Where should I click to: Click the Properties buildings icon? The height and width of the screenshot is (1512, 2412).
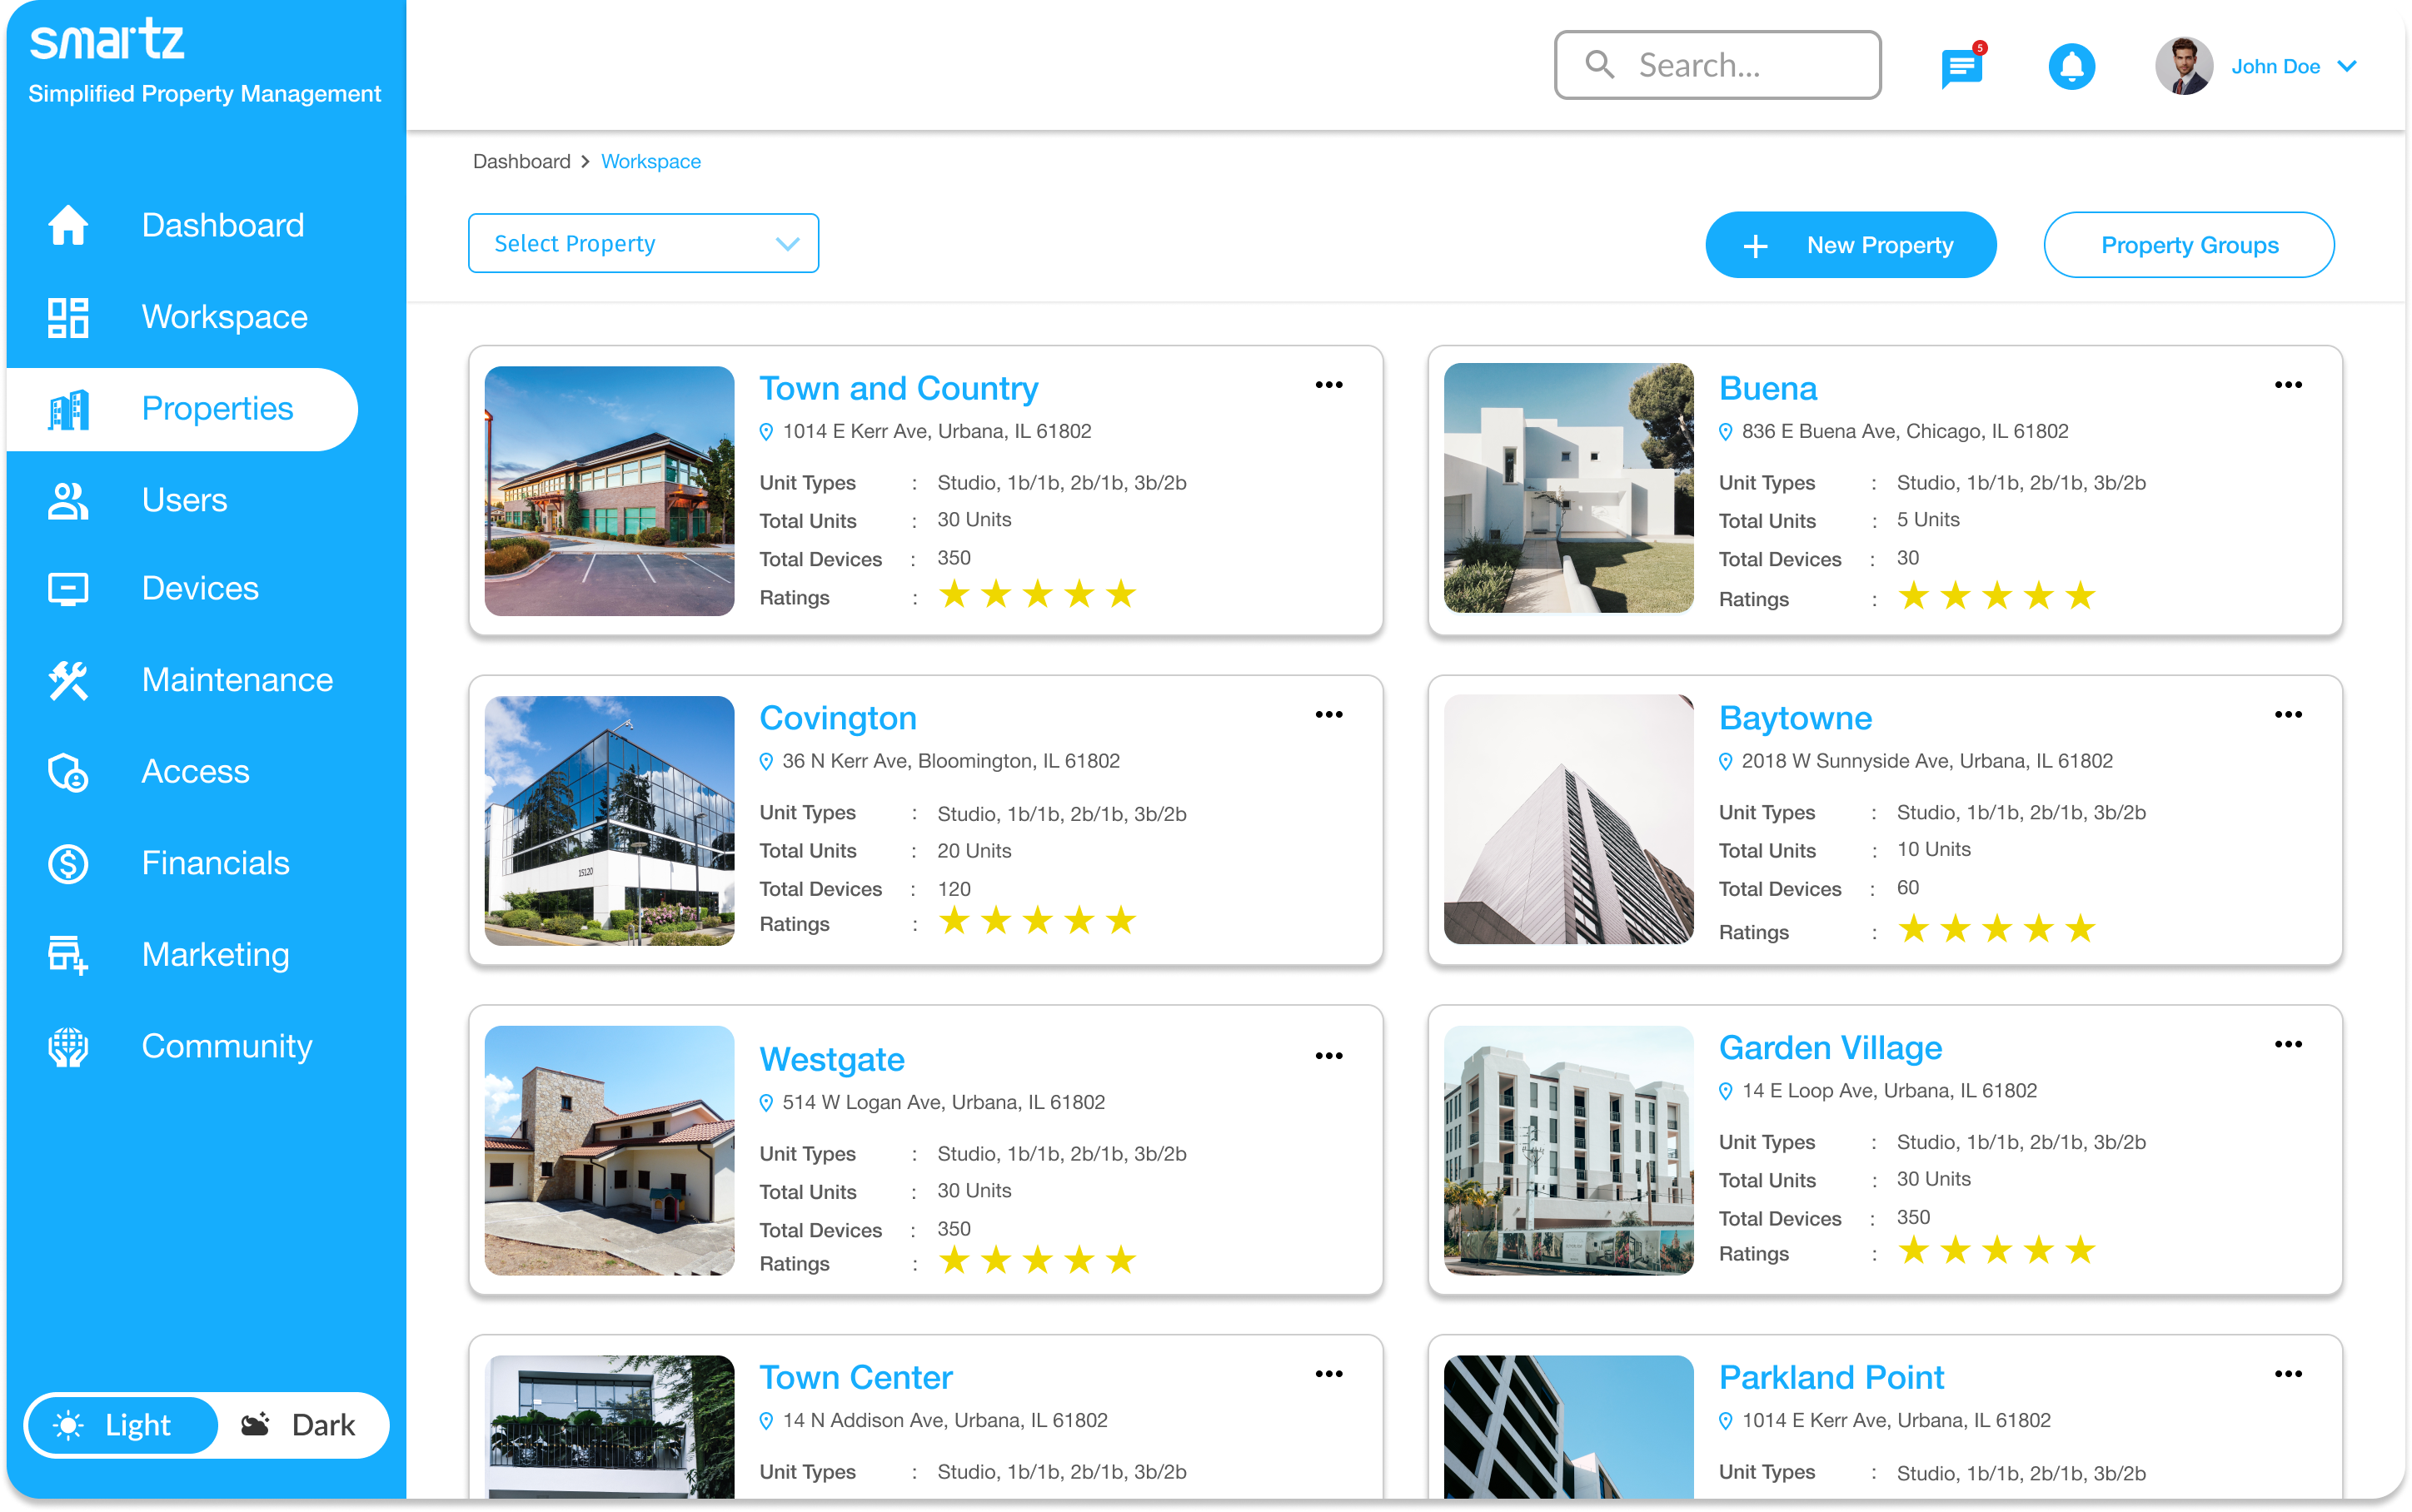pyautogui.click(x=68, y=409)
